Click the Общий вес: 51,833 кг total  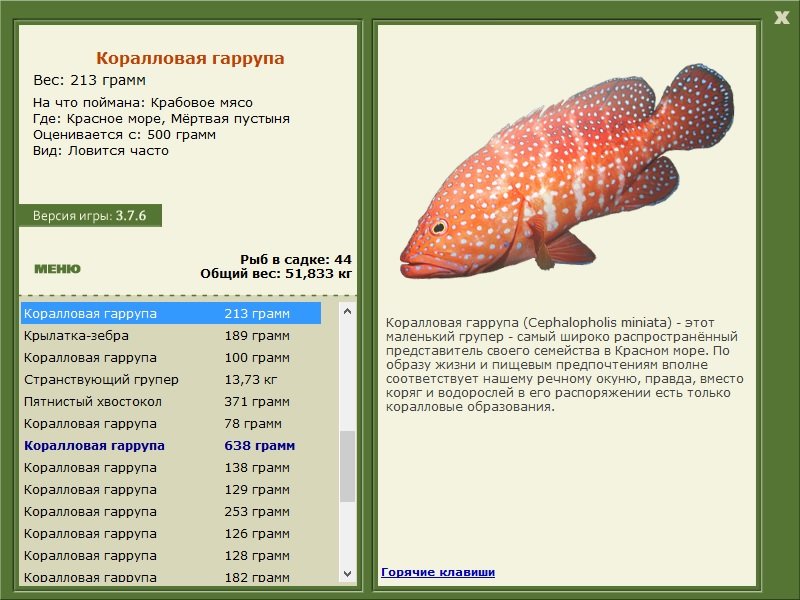pos(276,273)
